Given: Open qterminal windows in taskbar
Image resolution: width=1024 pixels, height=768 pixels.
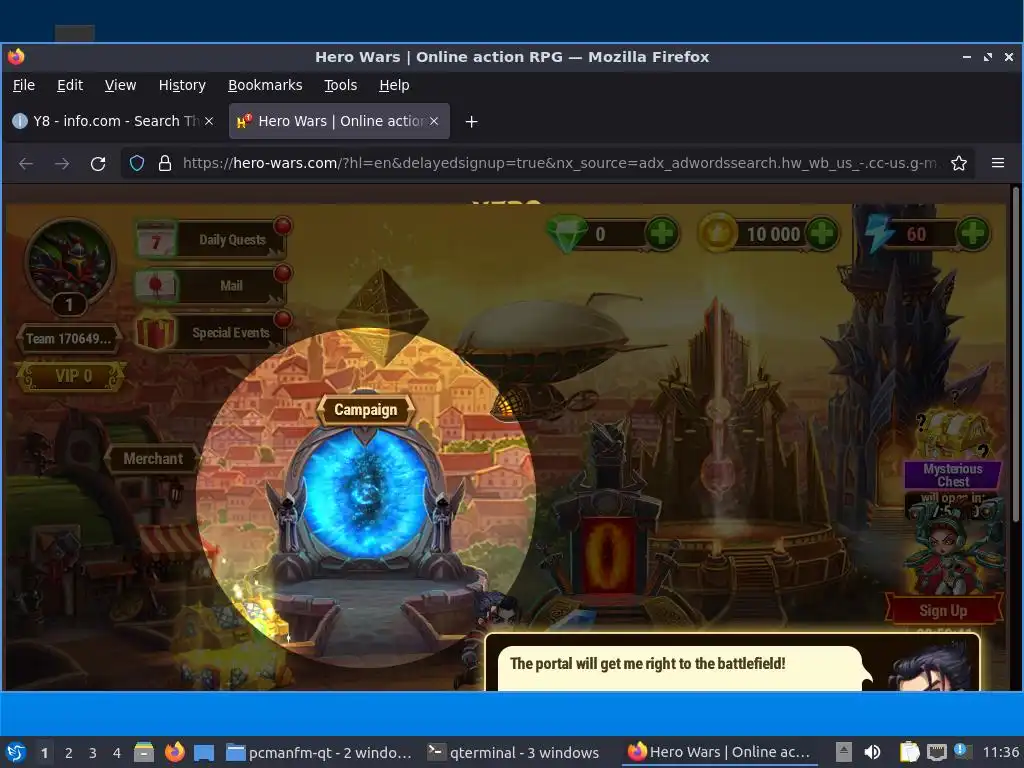Looking at the screenshot, I should coord(513,752).
